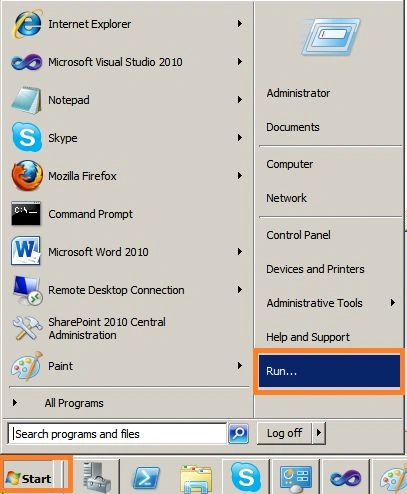Launch the Command Prompt icon
The image size is (407, 494).
pyautogui.click(x=26, y=213)
